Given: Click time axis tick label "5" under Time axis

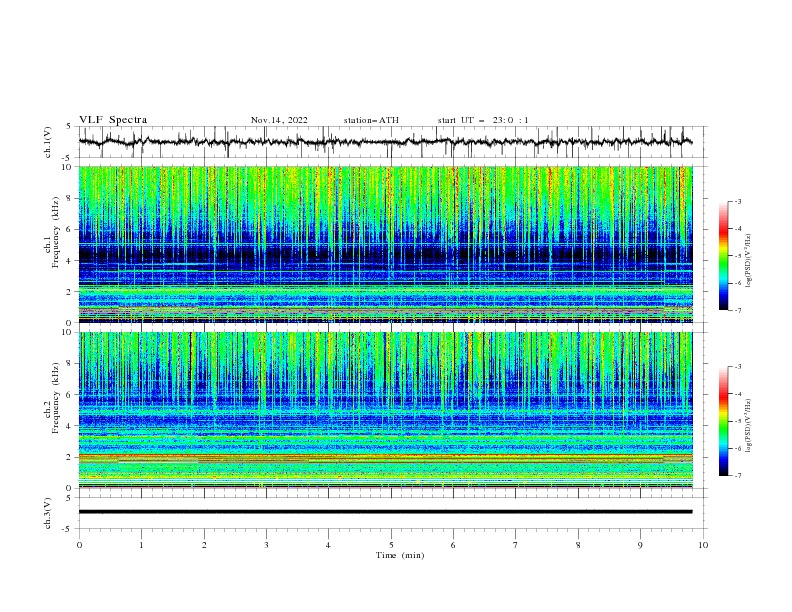Looking at the screenshot, I should (x=391, y=545).
